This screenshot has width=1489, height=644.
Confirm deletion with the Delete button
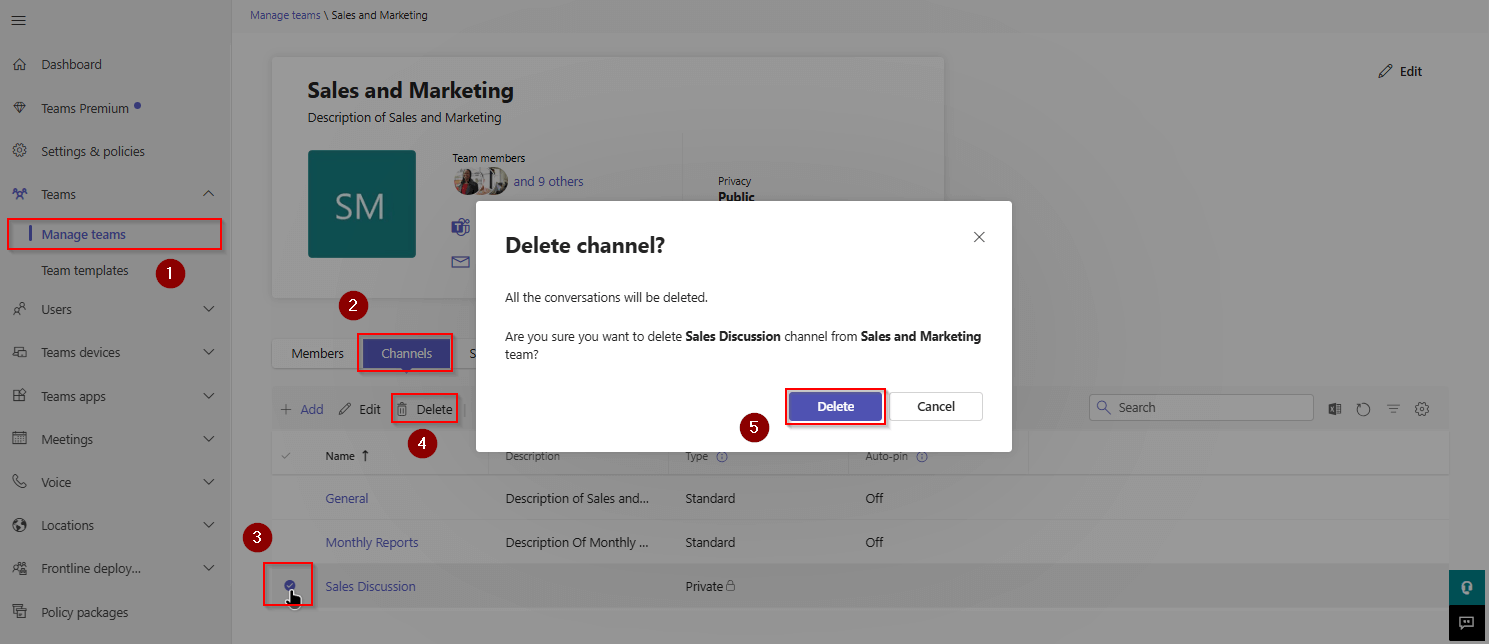pyautogui.click(x=835, y=406)
